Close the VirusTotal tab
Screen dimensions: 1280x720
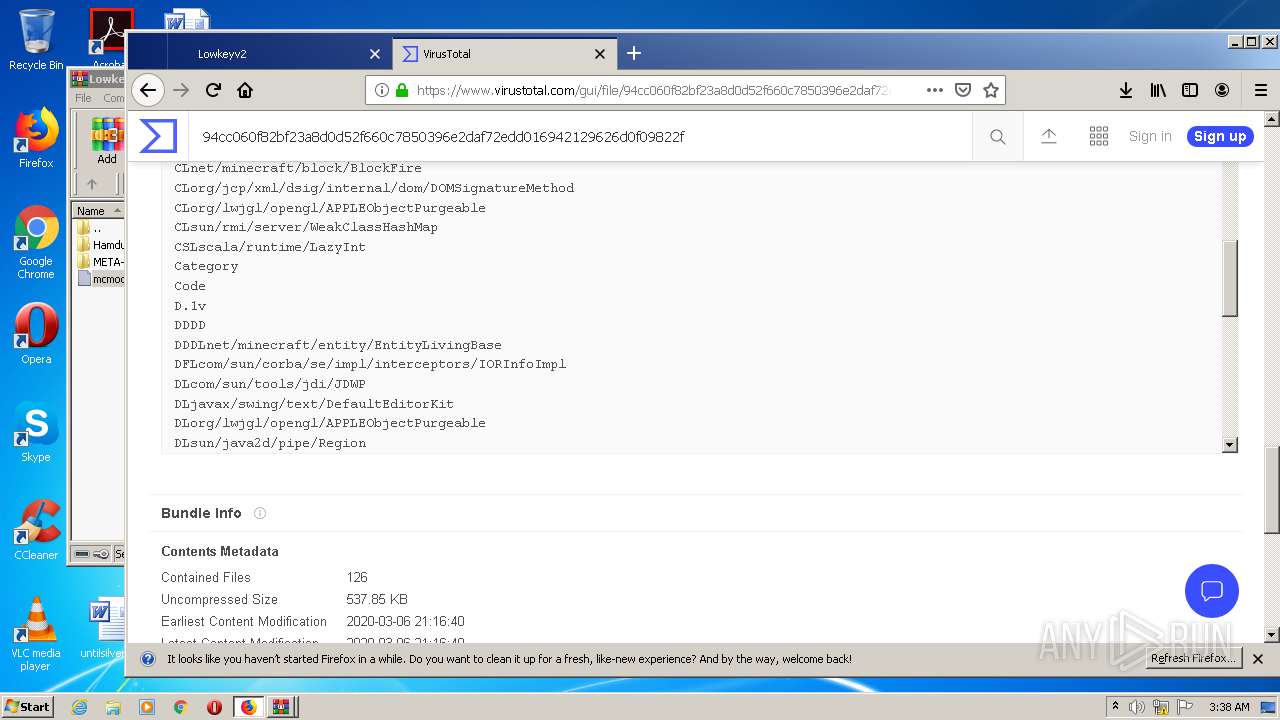click(x=600, y=54)
